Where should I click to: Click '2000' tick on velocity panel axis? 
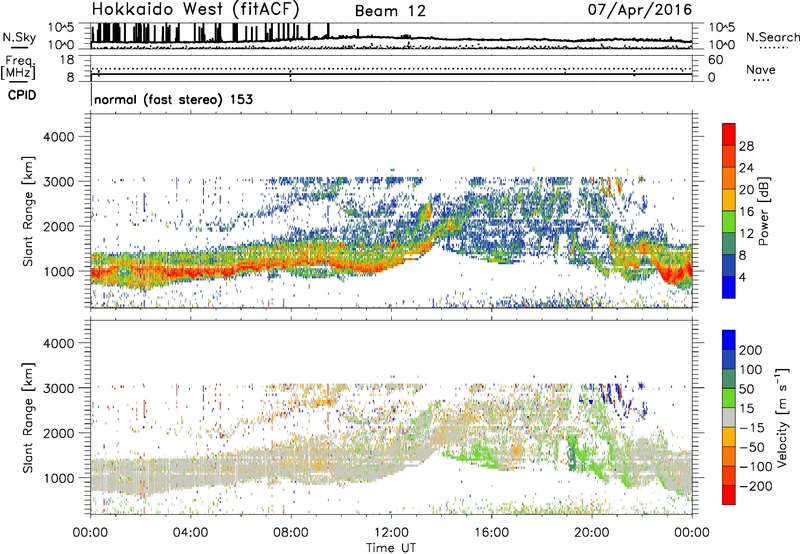click(58, 433)
